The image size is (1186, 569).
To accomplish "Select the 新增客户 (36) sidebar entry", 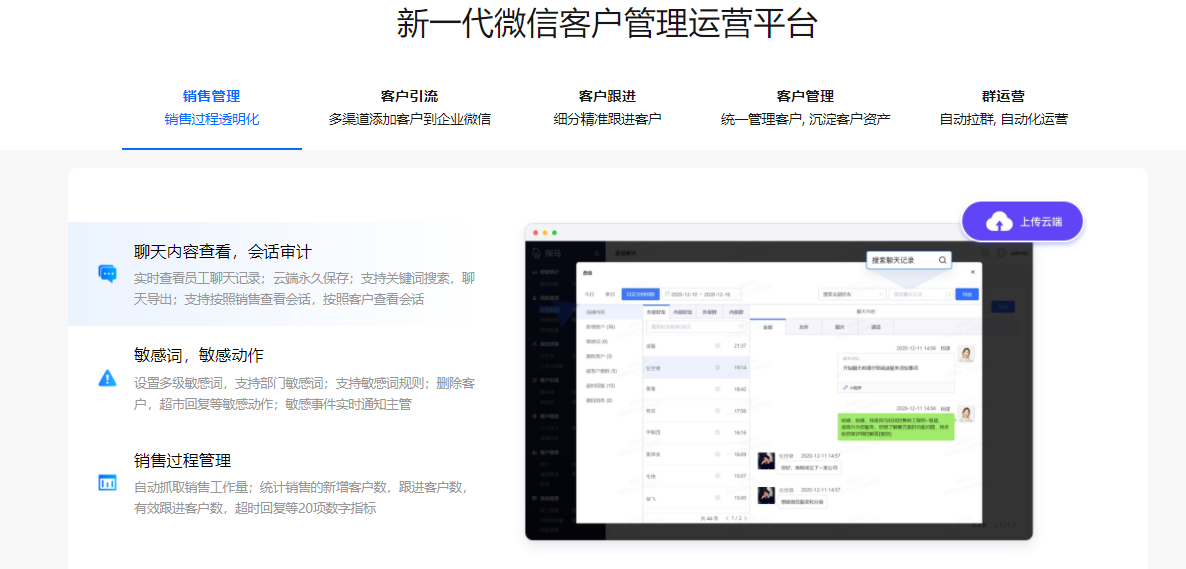I will coord(601,327).
